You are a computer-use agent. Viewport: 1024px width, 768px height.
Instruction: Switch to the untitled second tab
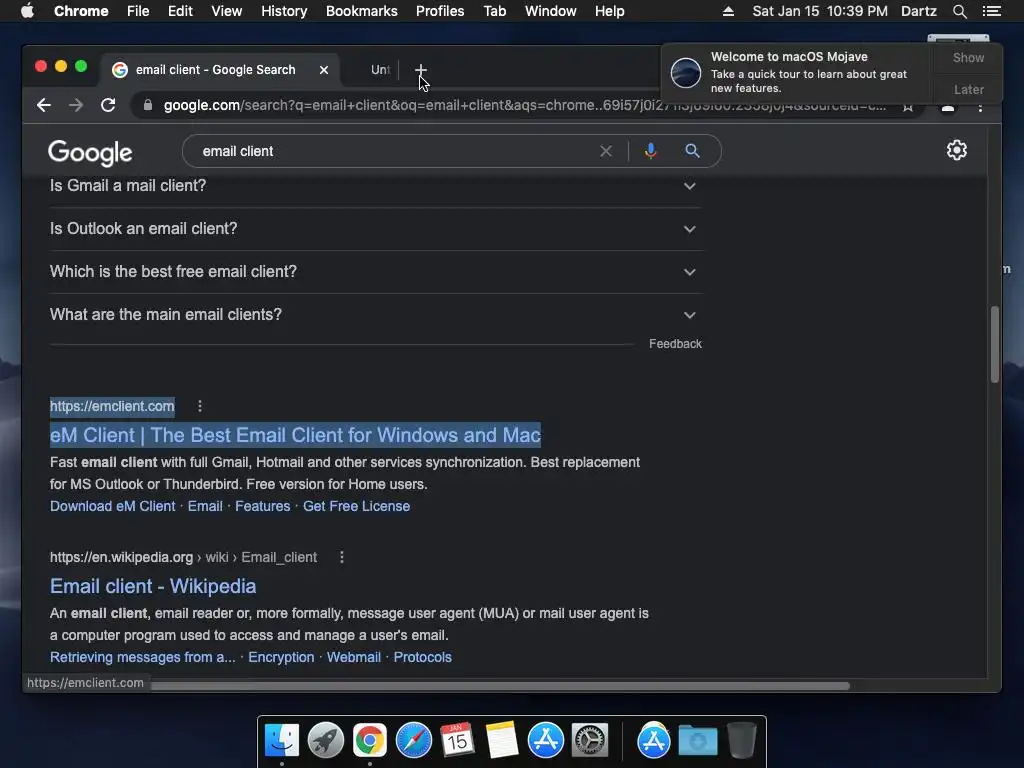380,70
